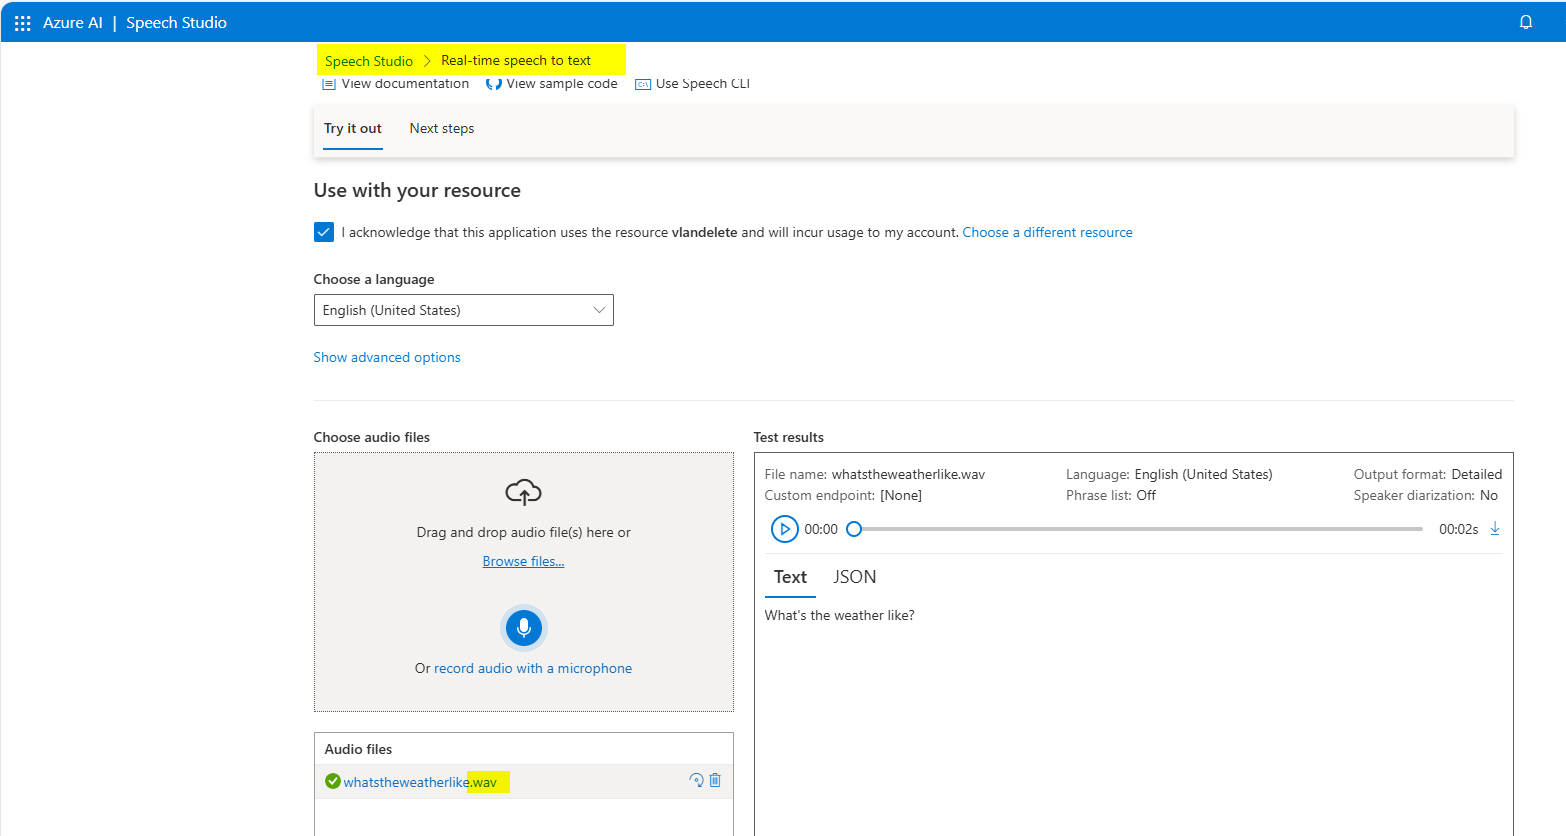Open the notifications bell
This screenshot has width=1566, height=836.
[x=1526, y=22]
